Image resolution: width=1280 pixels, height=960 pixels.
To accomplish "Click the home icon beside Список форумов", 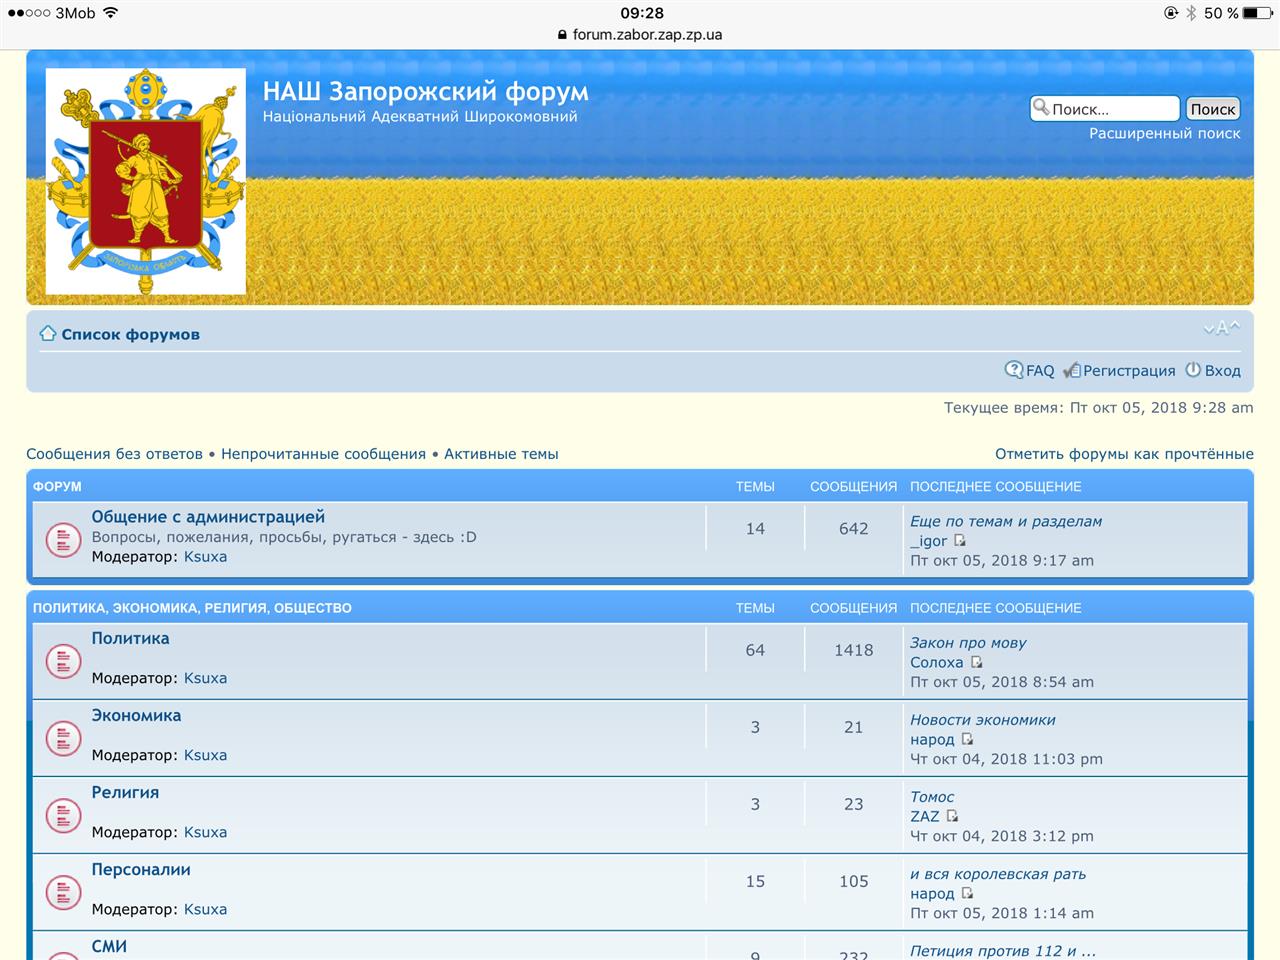I will [47, 334].
